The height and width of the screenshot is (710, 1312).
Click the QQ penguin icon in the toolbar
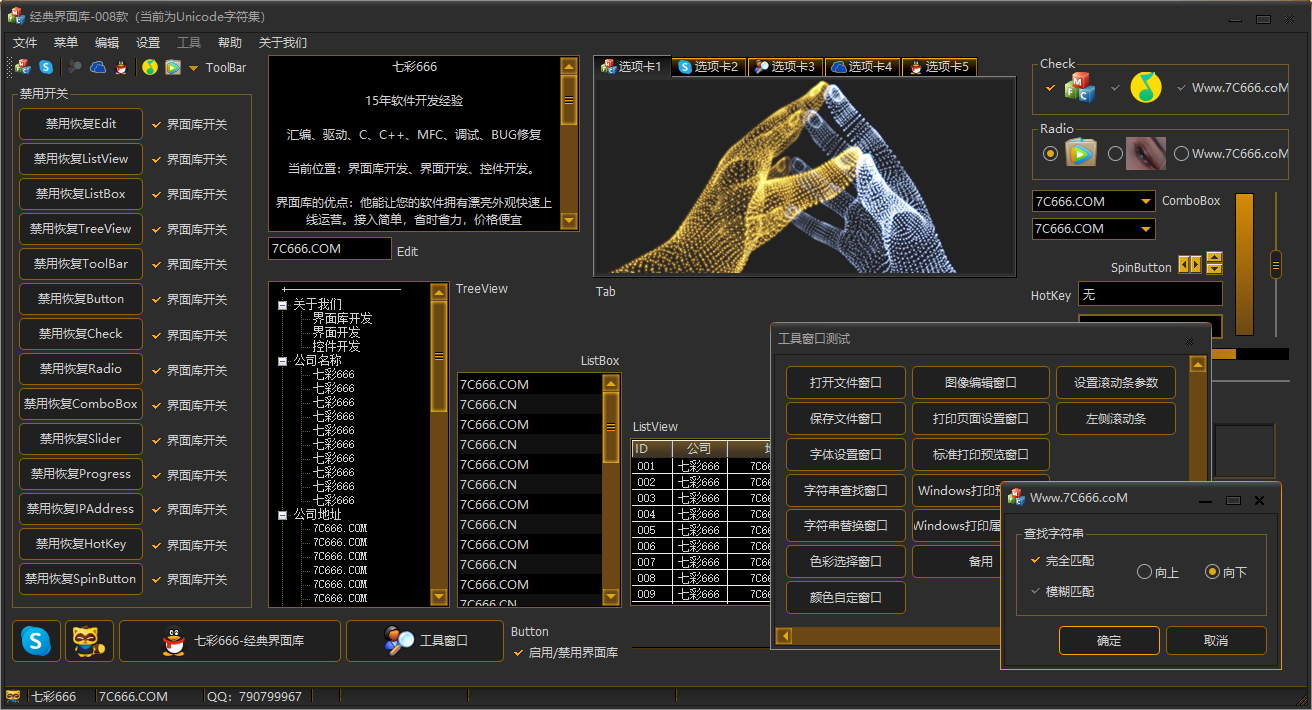(x=121, y=68)
